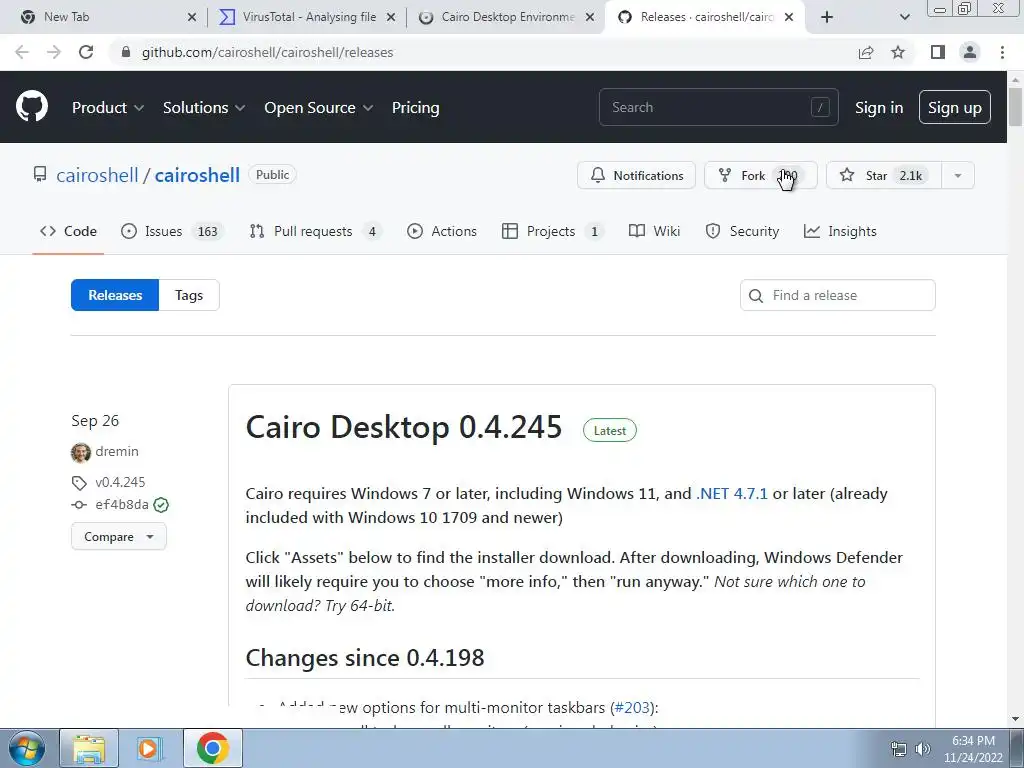1024x768 pixels.
Task: Open the Security tab
Action: (x=743, y=231)
